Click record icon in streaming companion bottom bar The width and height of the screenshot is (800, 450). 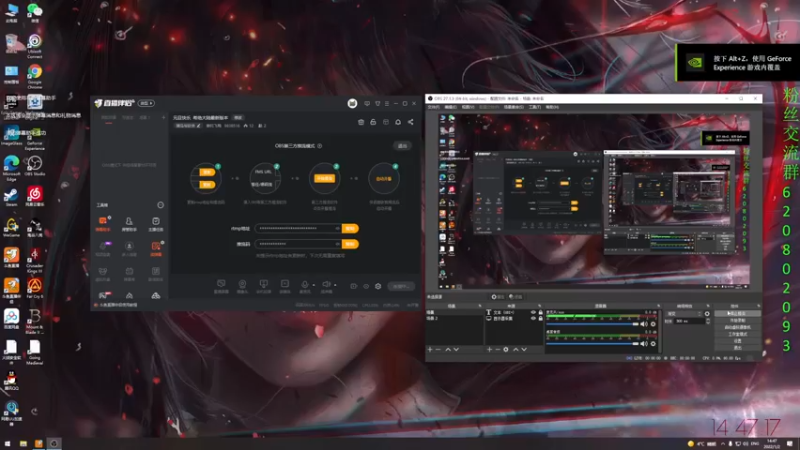354,286
